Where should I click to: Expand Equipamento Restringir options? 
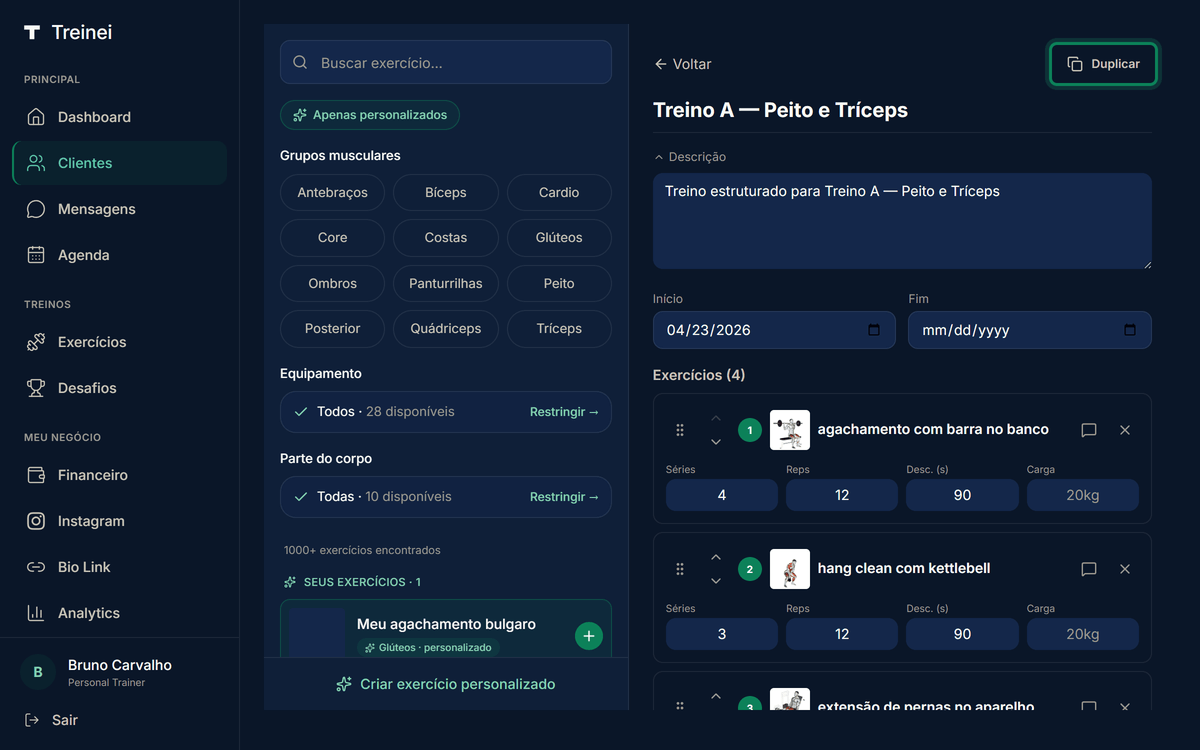[564, 412]
